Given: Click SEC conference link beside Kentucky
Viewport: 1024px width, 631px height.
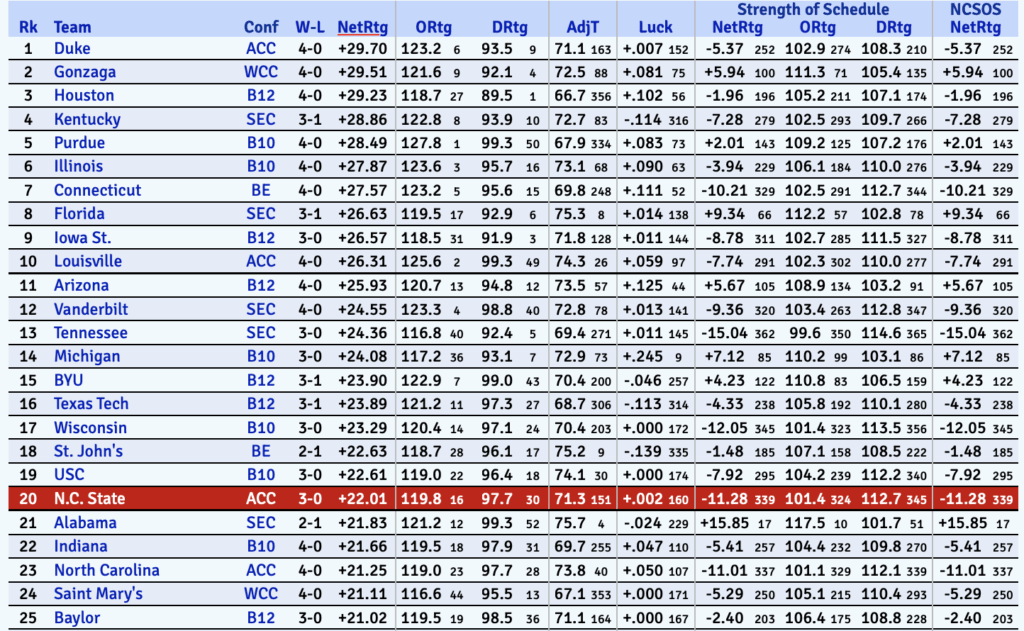Looking at the screenshot, I should click(261, 119).
